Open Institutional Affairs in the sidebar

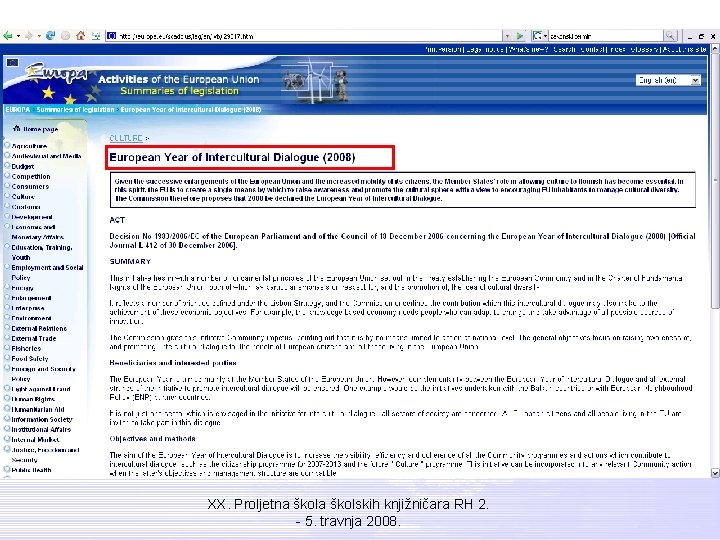point(41,429)
